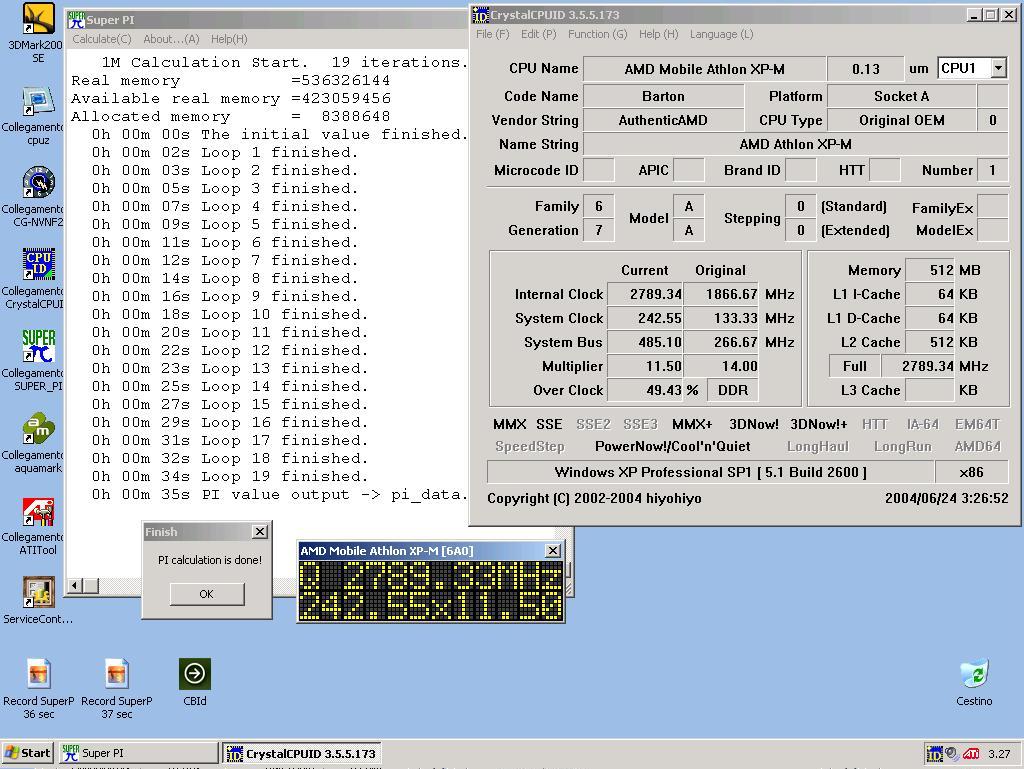Activate CrystalCPUID 3.5.5.173 taskbar button

[x=302, y=753]
